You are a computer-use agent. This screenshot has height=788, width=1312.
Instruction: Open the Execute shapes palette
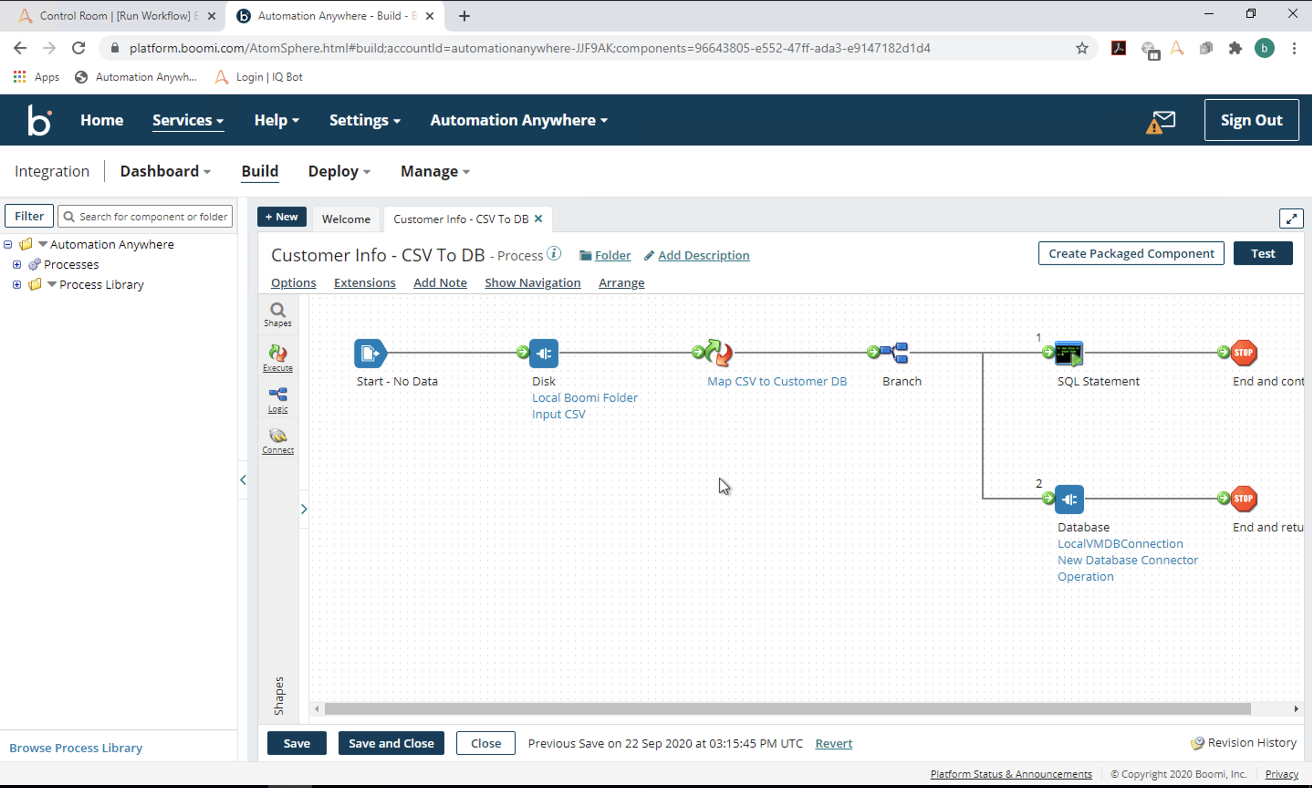[278, 357]
